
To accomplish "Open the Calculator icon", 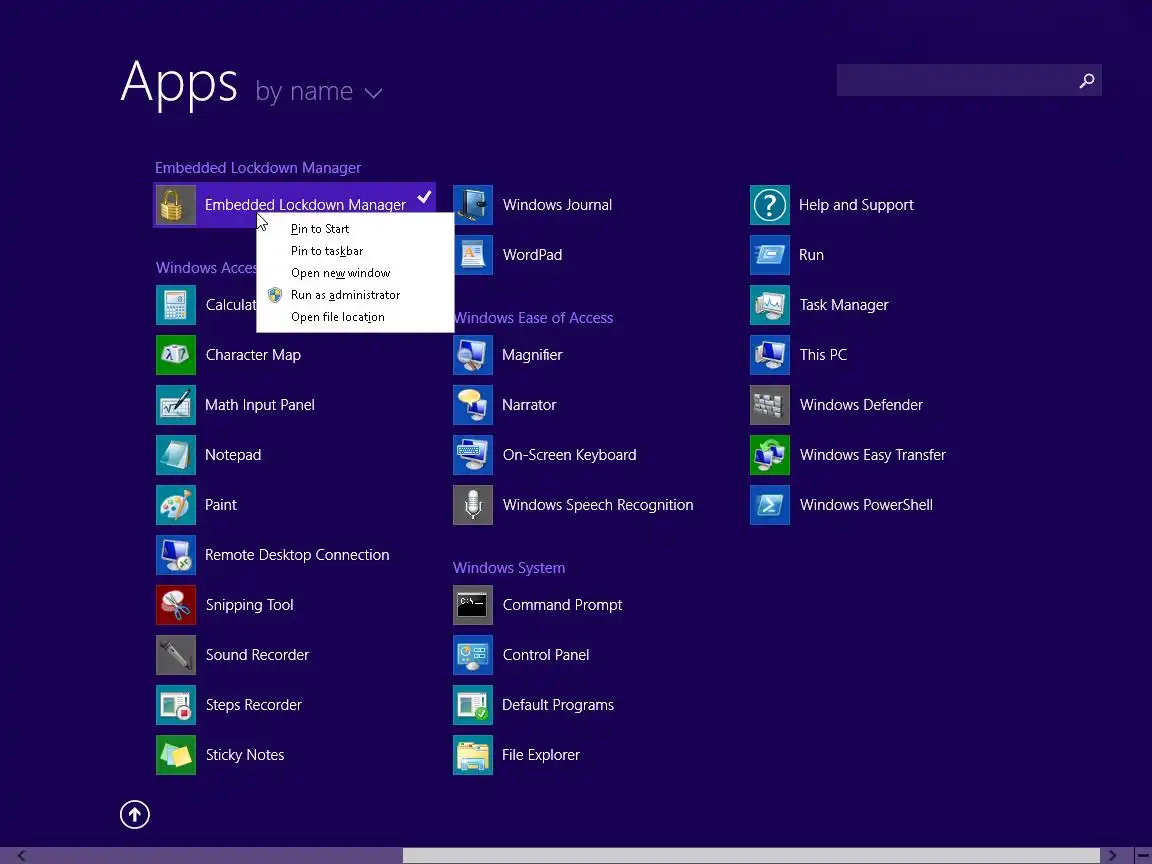I will point(176,305).
